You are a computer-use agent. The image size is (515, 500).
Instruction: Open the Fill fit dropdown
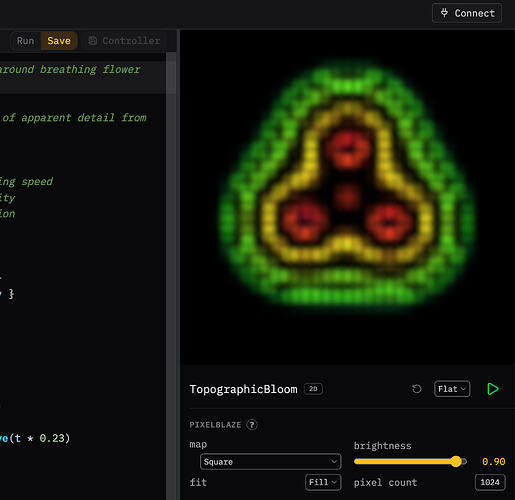tap(323, 482)
